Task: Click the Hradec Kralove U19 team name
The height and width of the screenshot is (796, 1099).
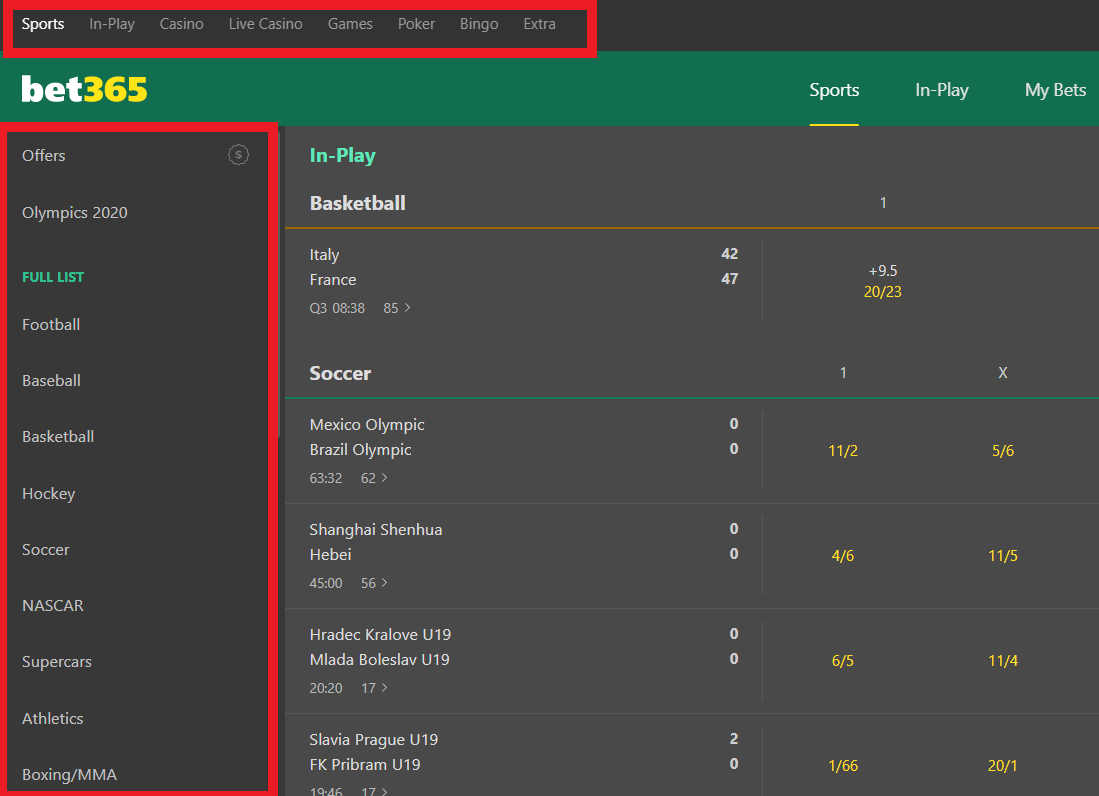Action: (x=380, y=634)
